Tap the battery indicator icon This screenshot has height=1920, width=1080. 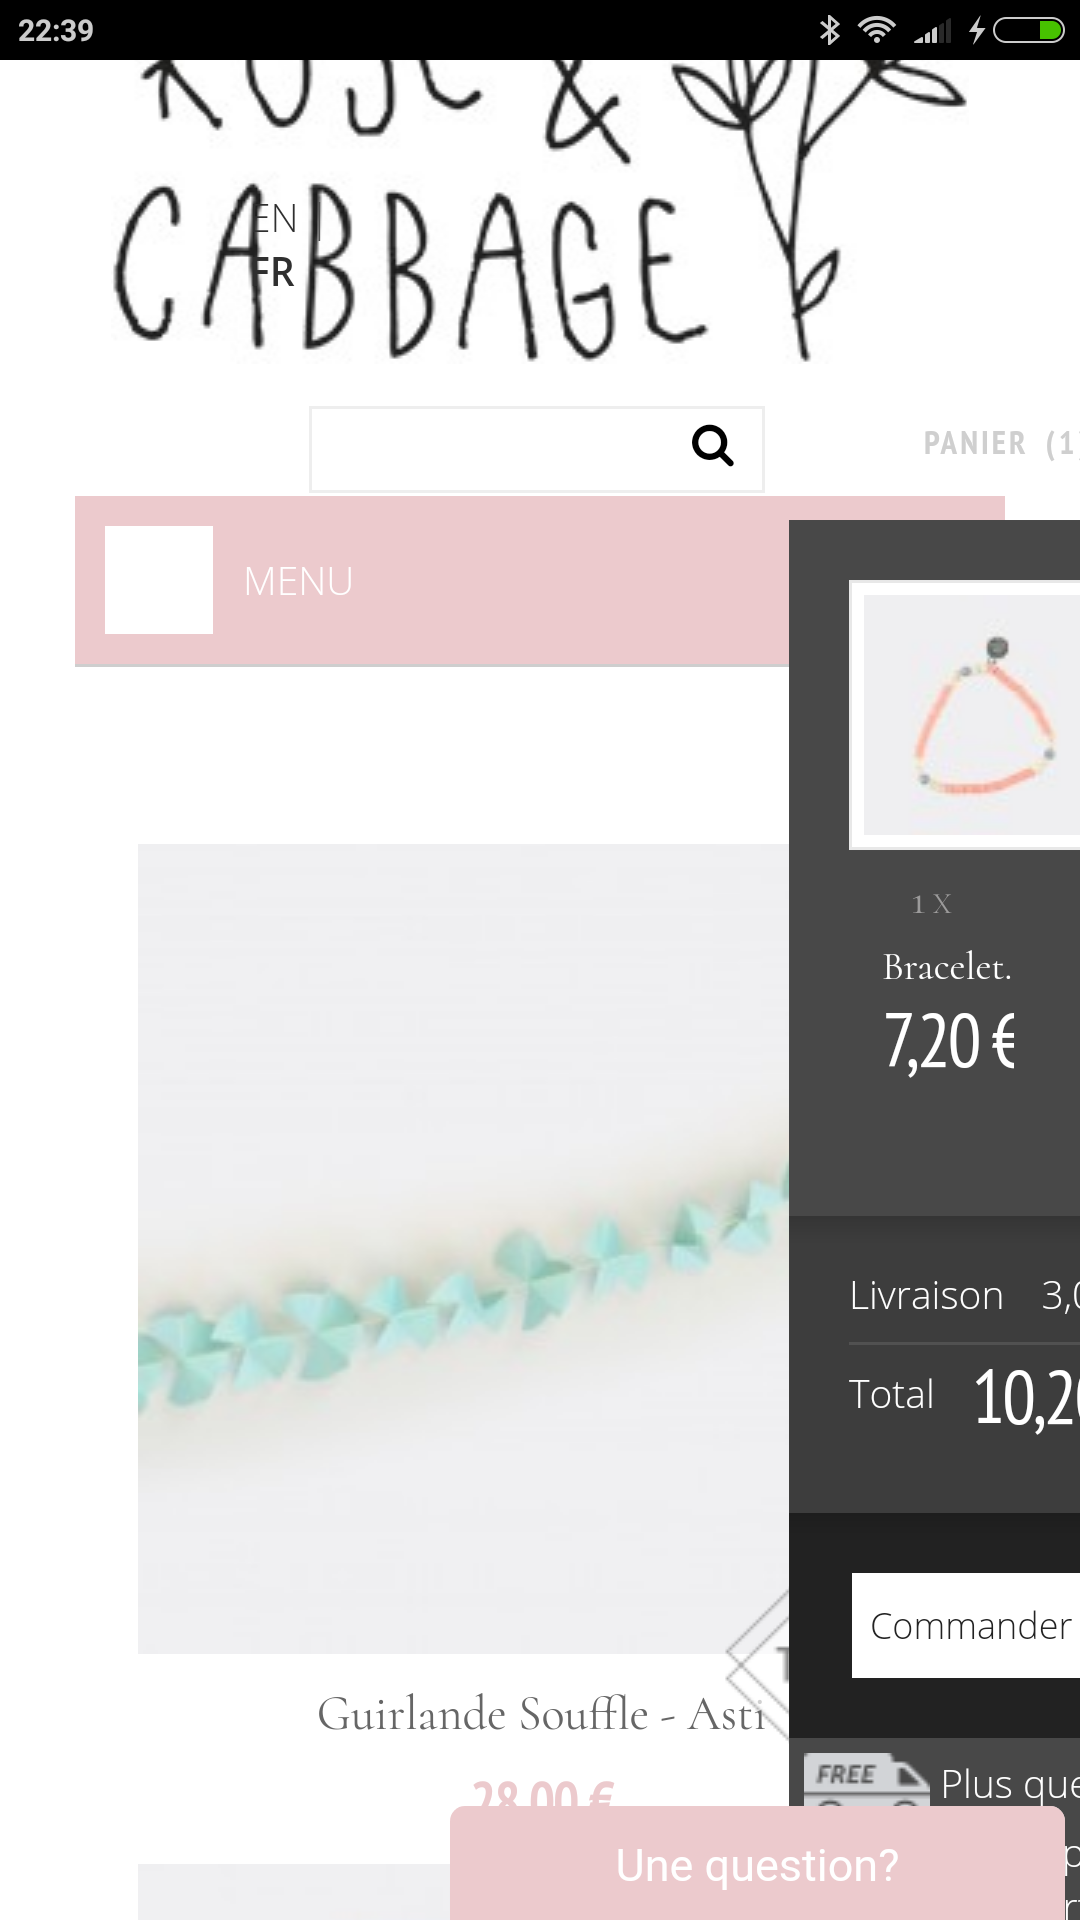[x=1029, y=30]
